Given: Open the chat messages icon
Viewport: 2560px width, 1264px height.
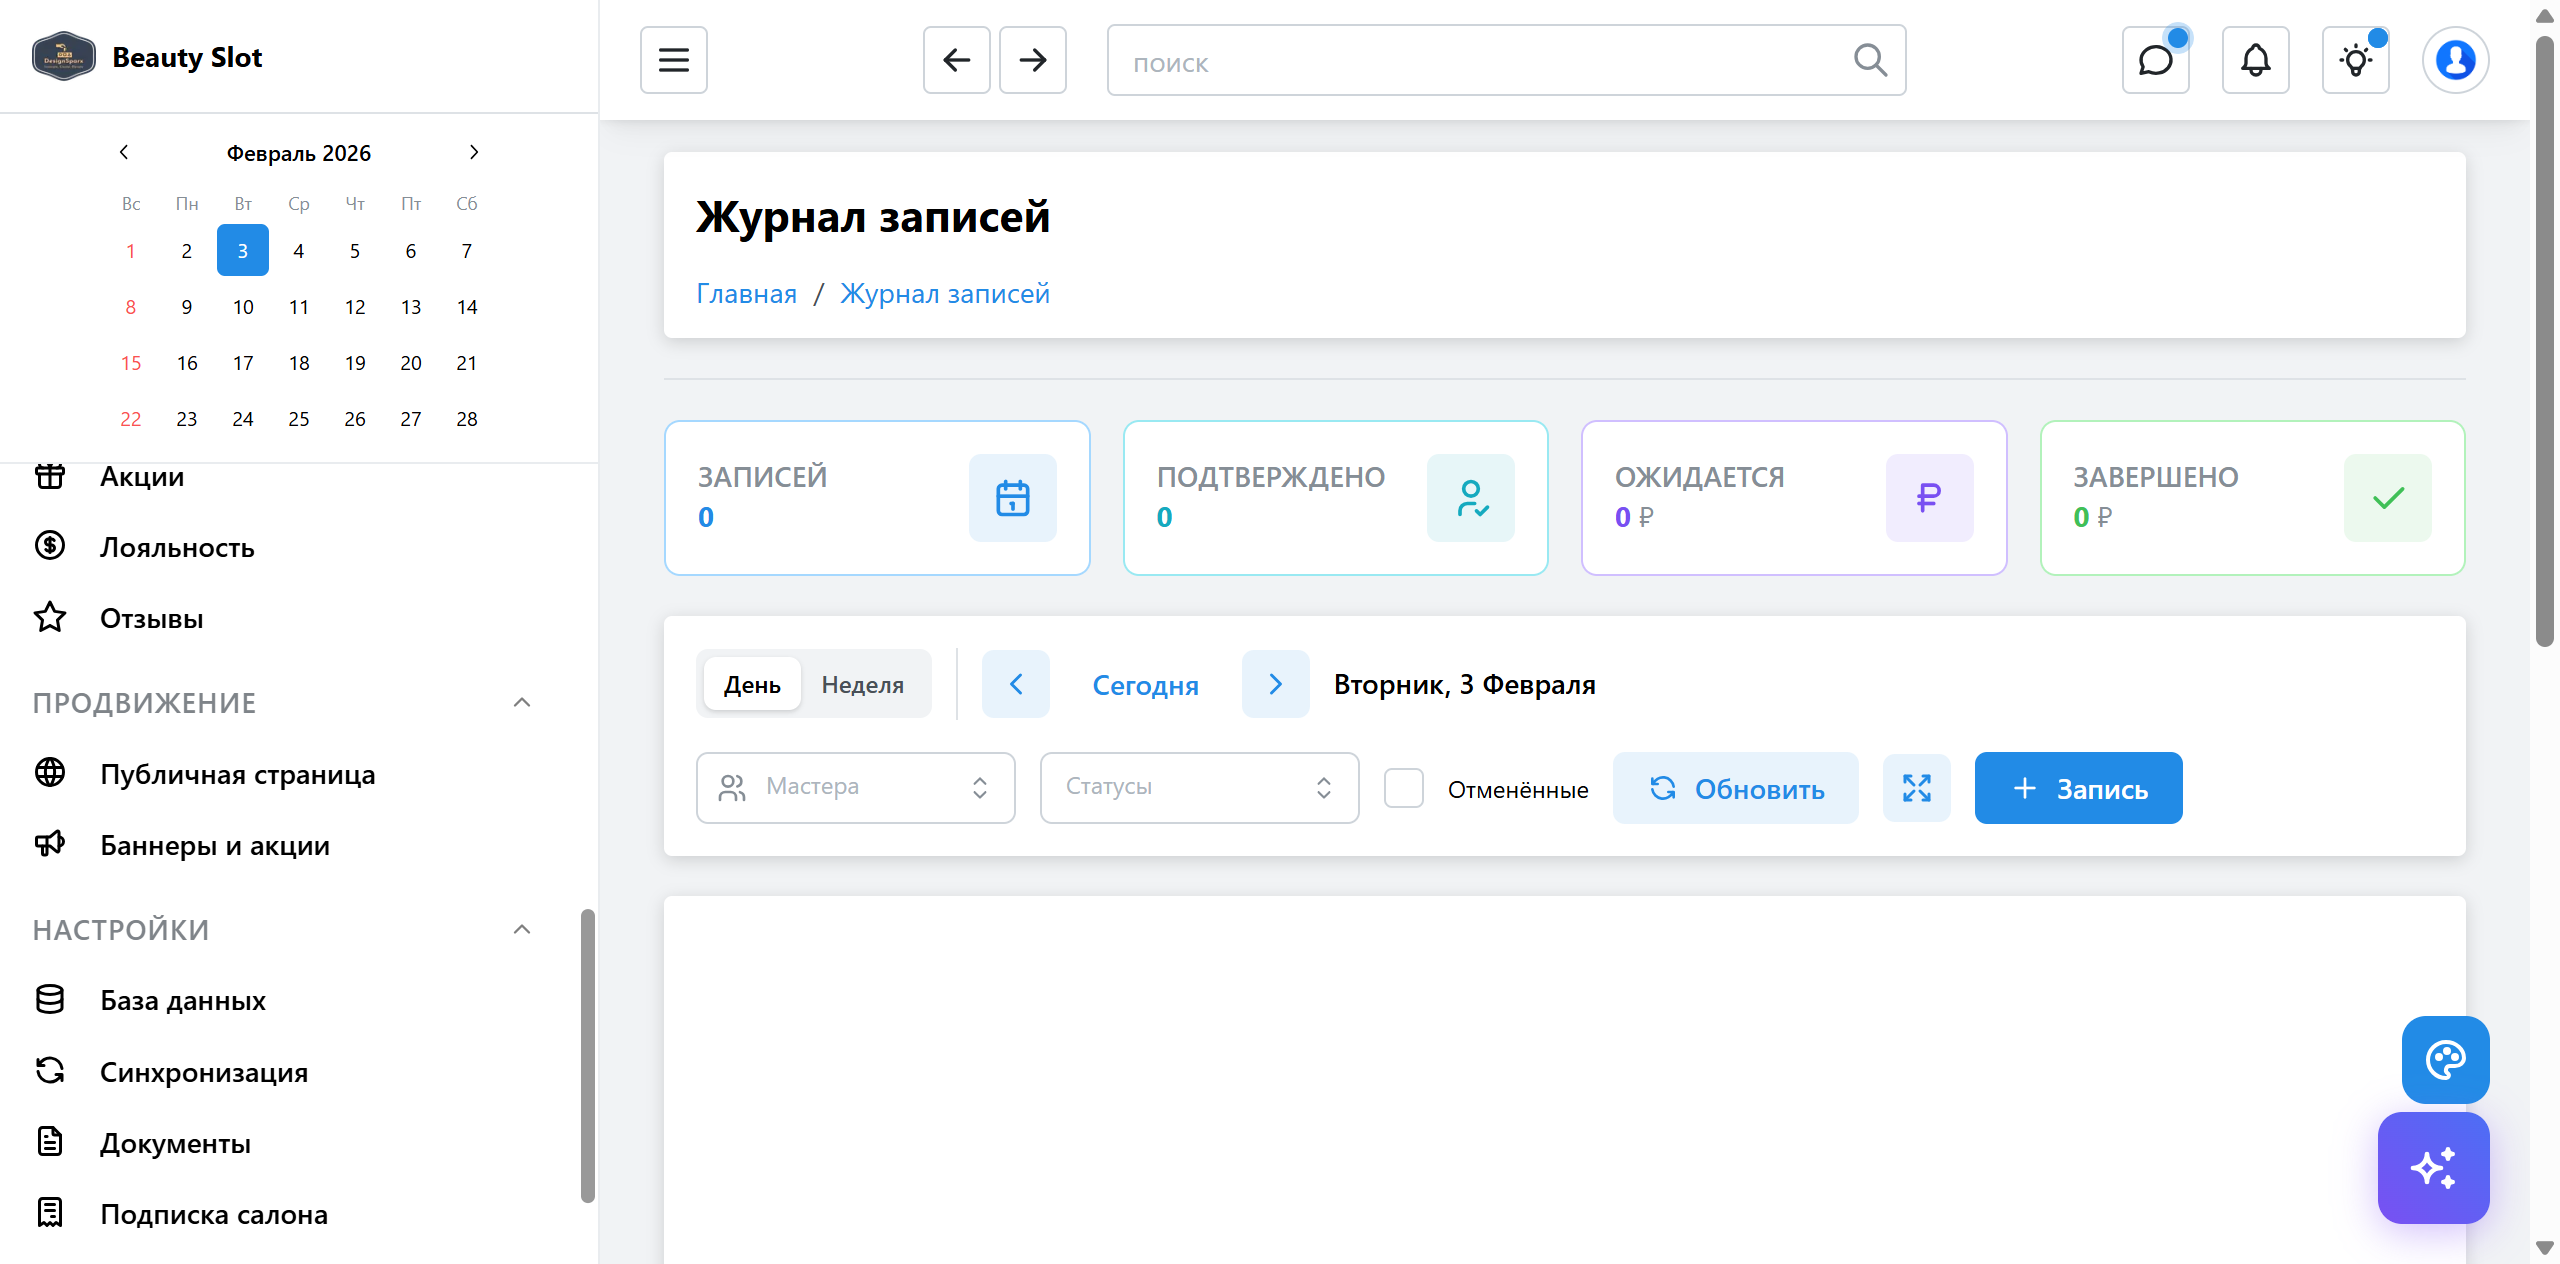Looking at the screenshot, I should tap(2155, 60).
